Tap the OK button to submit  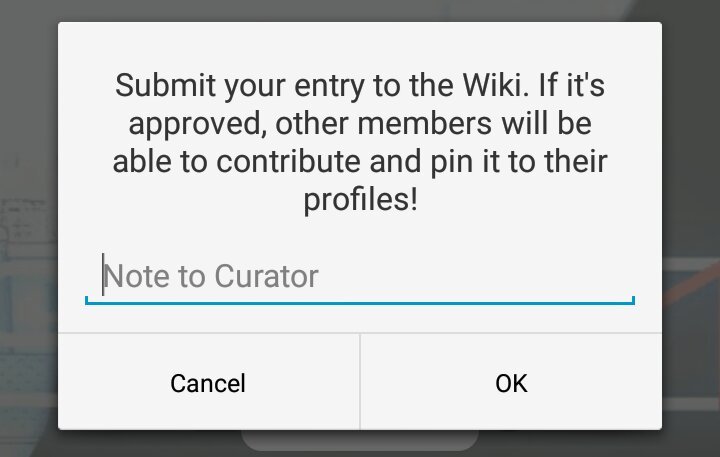point(511,382)
